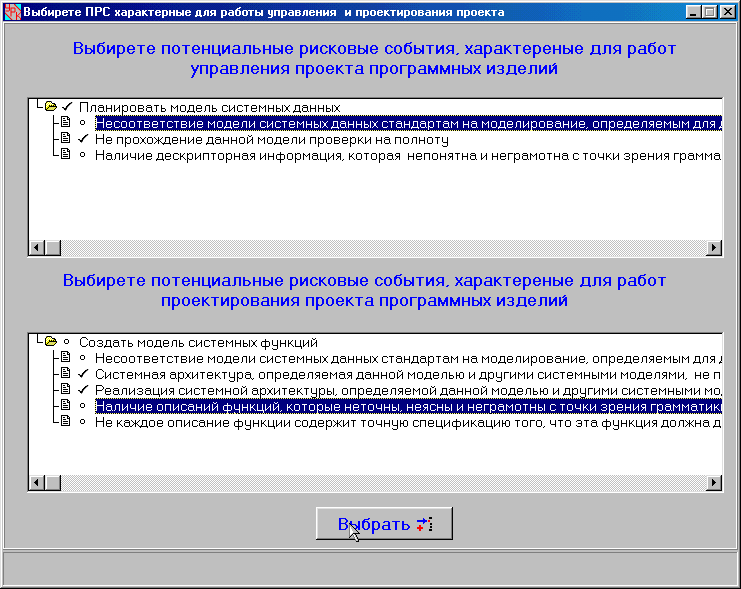Uncheck Не прохождение данной модели проверки
The height and width of the screenshot is (589, 741).
click(x=83, y=139)
